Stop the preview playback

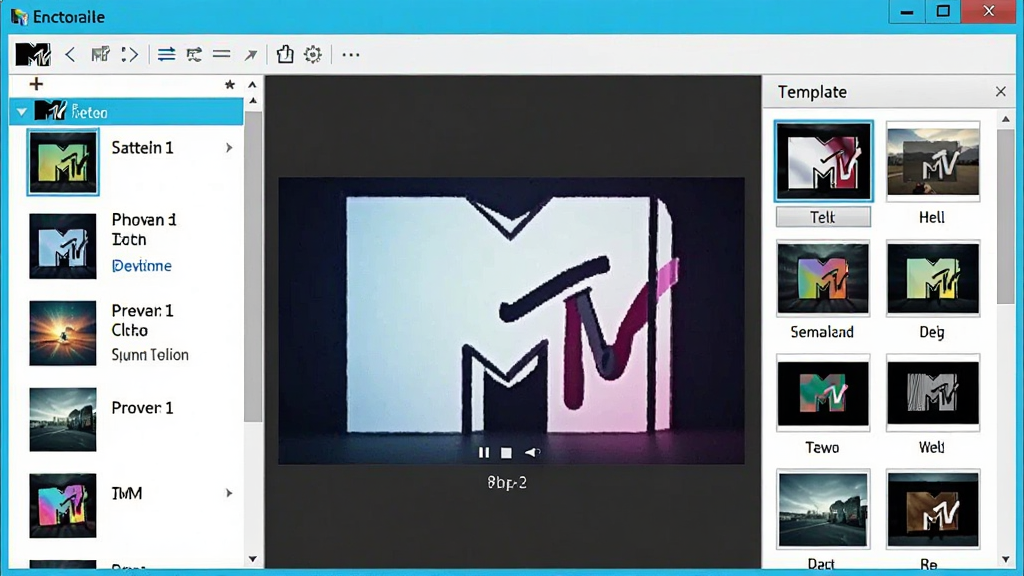[x=506, y=453]
